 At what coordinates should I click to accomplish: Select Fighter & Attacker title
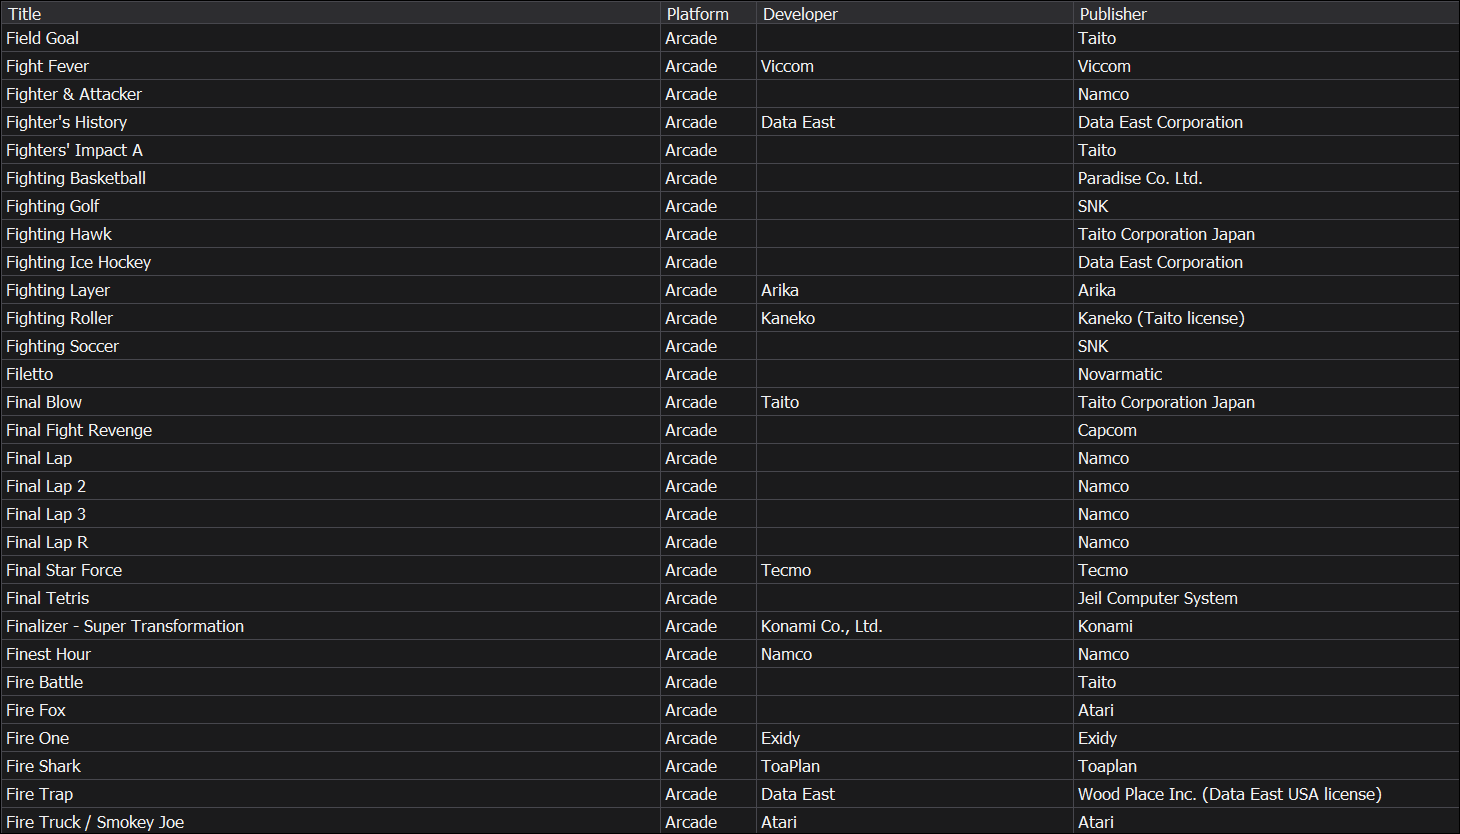[74, 94]
